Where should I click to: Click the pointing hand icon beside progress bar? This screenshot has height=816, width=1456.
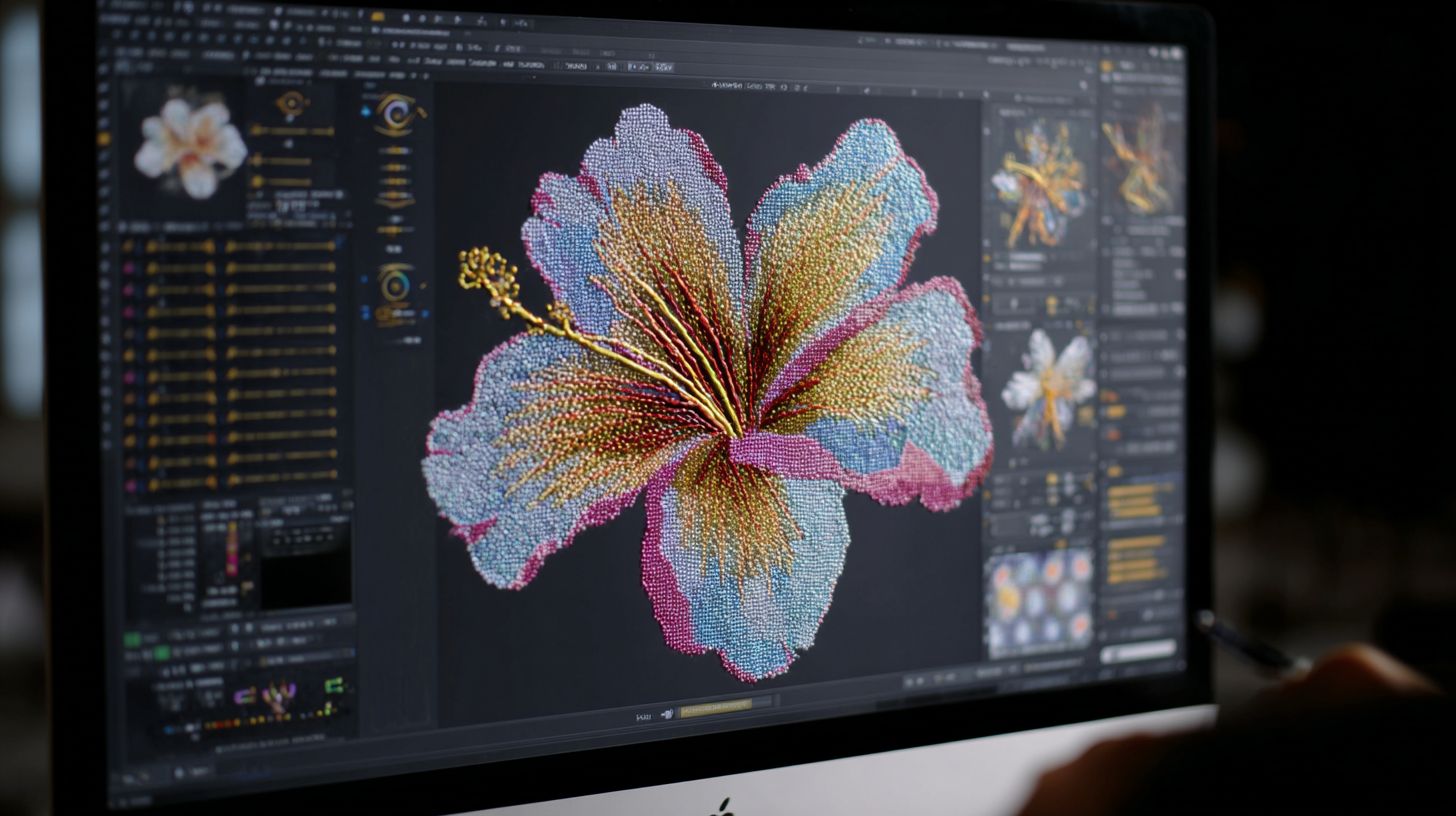[666, 715]
